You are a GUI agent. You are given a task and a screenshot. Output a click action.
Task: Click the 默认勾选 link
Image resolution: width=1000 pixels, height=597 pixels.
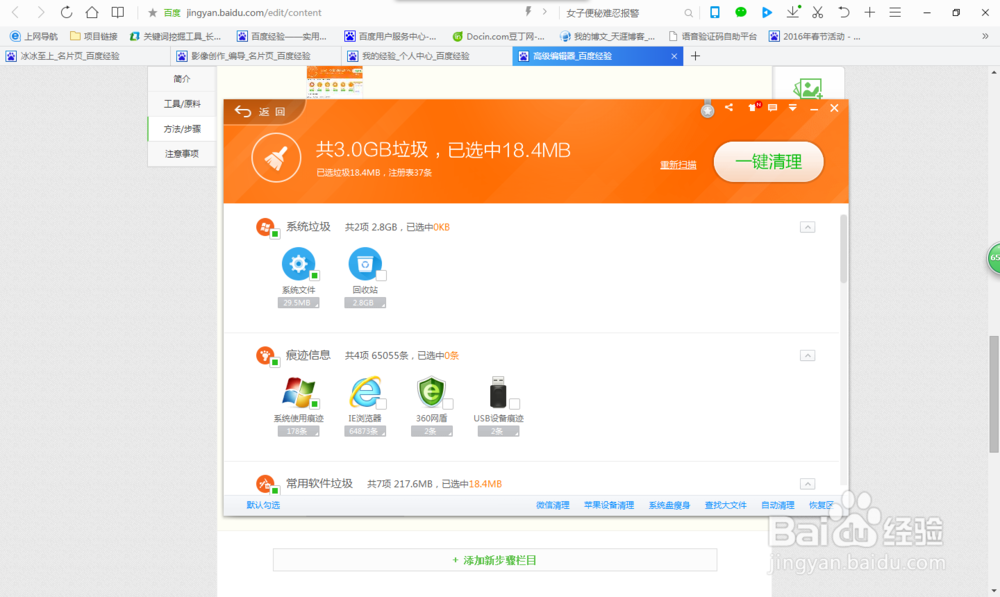pyautogui.click(x=263, y=505)
